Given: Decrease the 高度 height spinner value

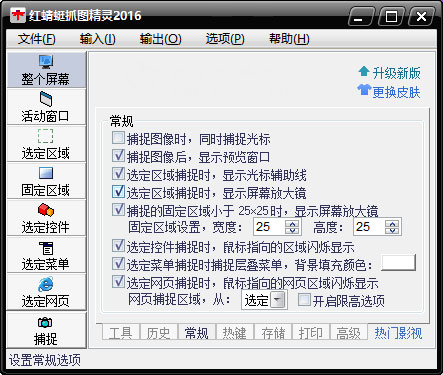Looking at the screenshot, I should pyautogui.click(x=392, y=231).
